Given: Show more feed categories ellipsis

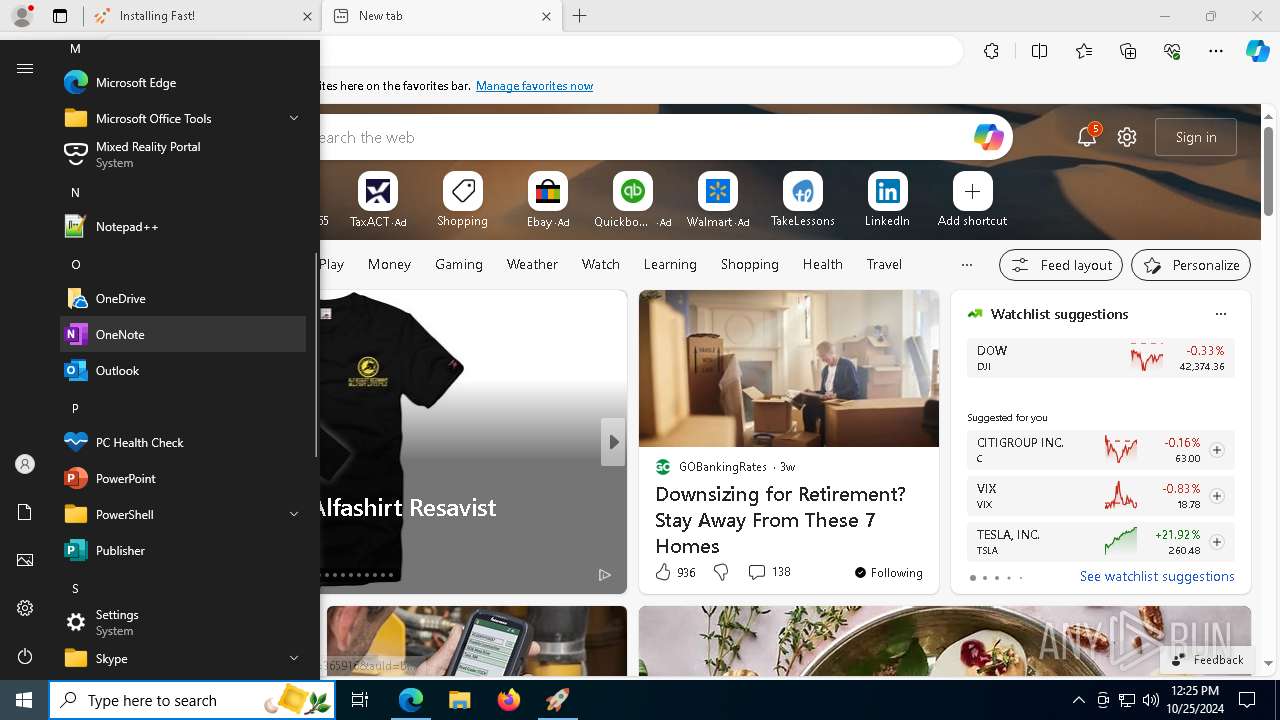Looking at the screenshot, I should click(966, 265).
